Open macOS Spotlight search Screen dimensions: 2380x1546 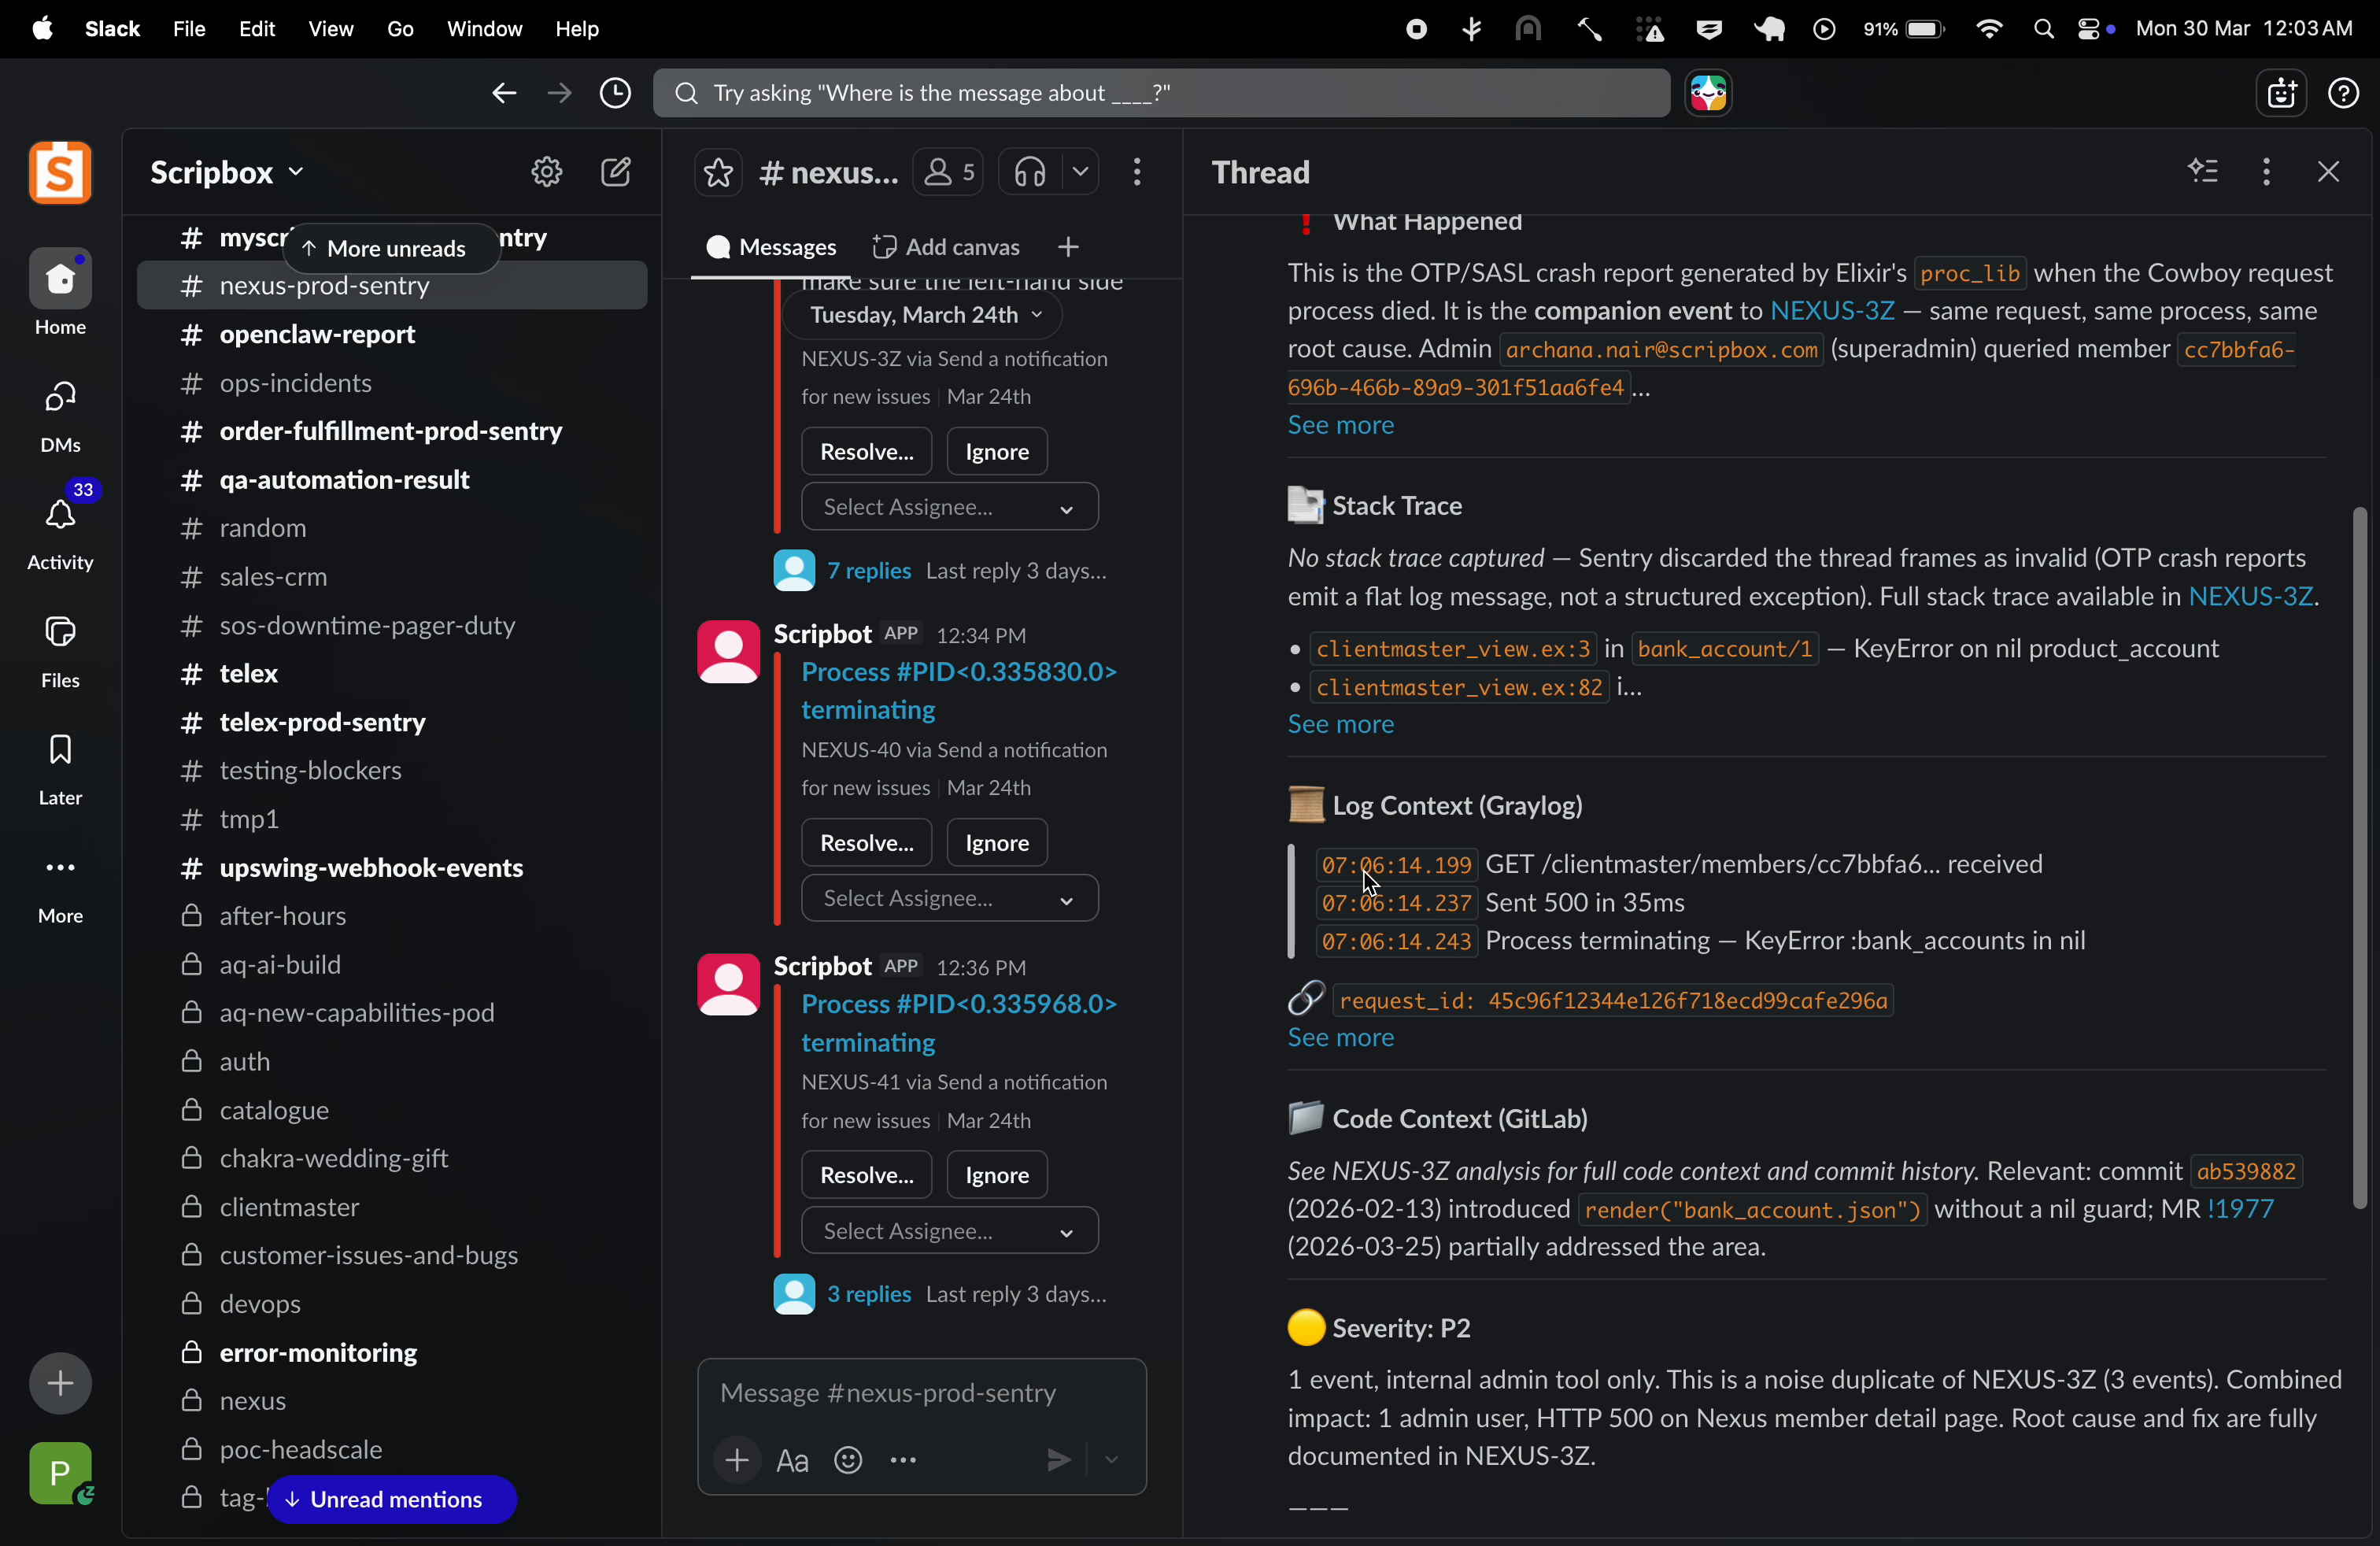point(2043,30)
